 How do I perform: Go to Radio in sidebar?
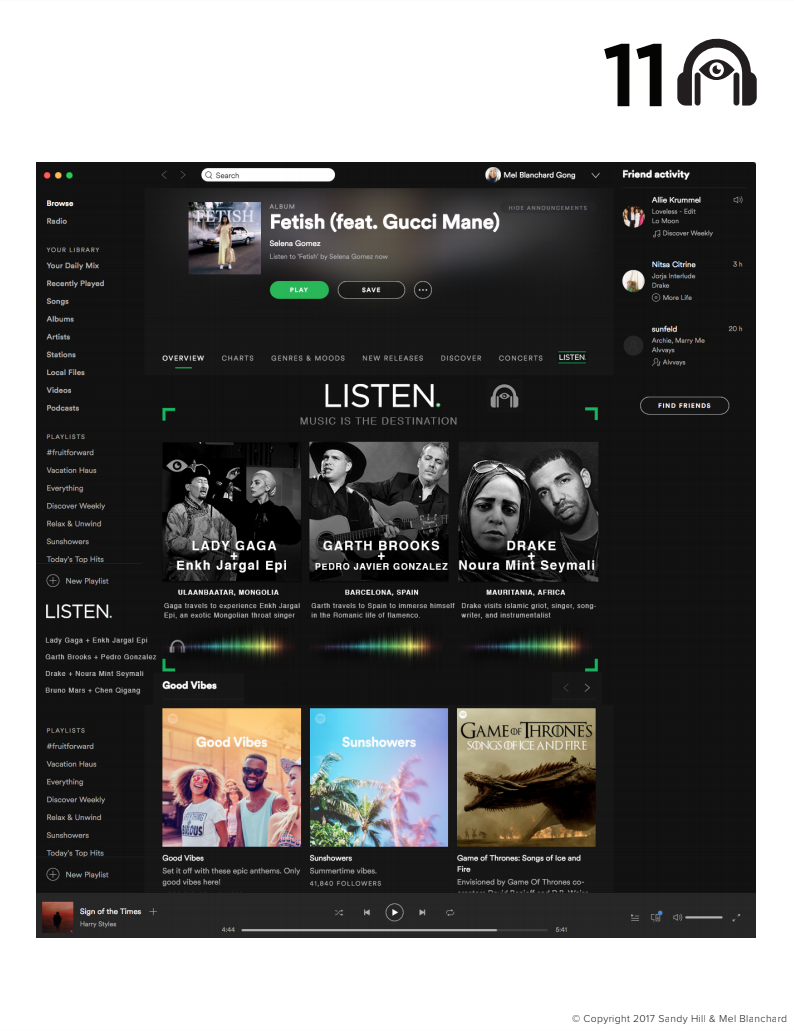(x=57, y=221)
